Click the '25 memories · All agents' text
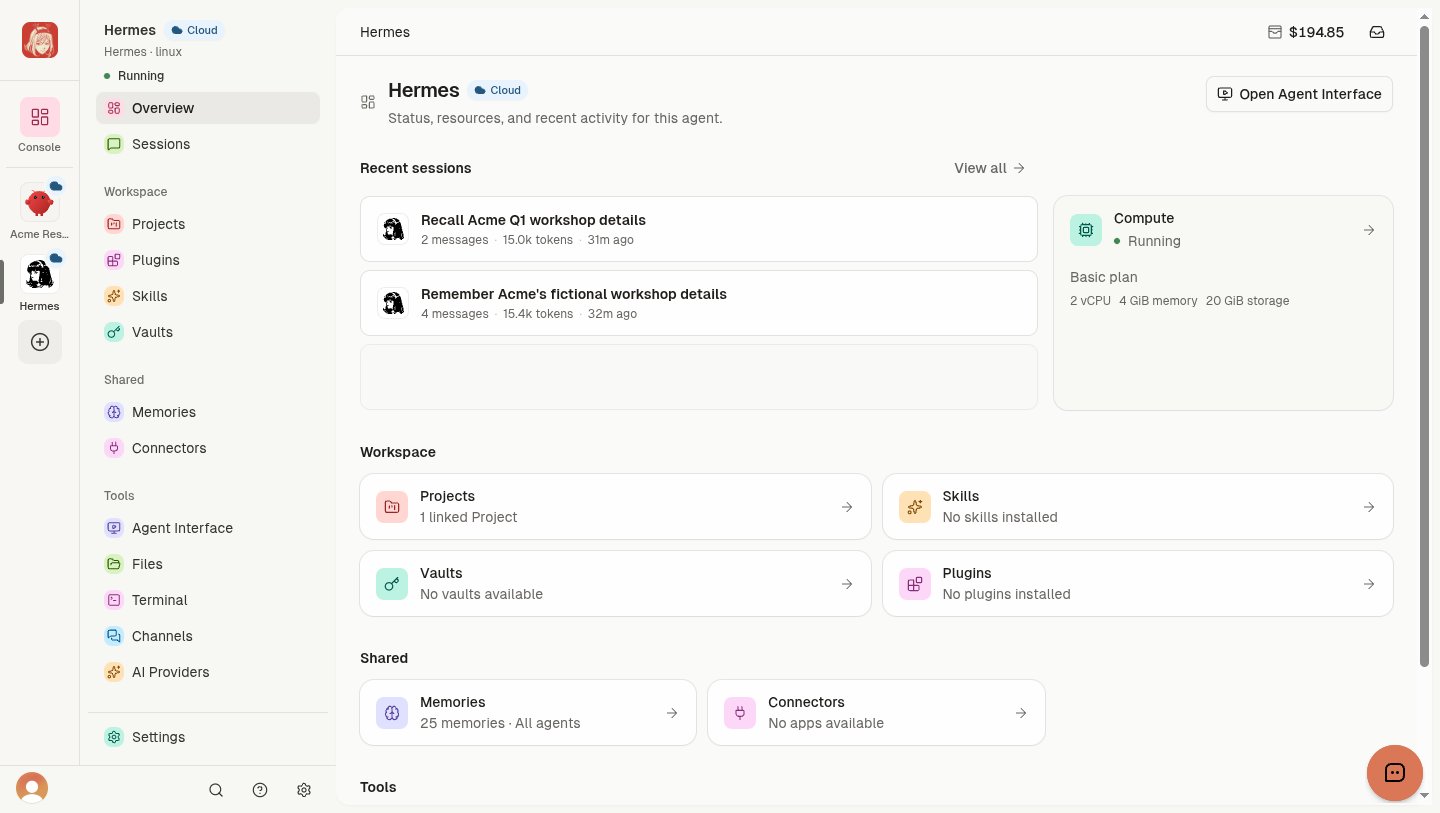 pos(500,723)
